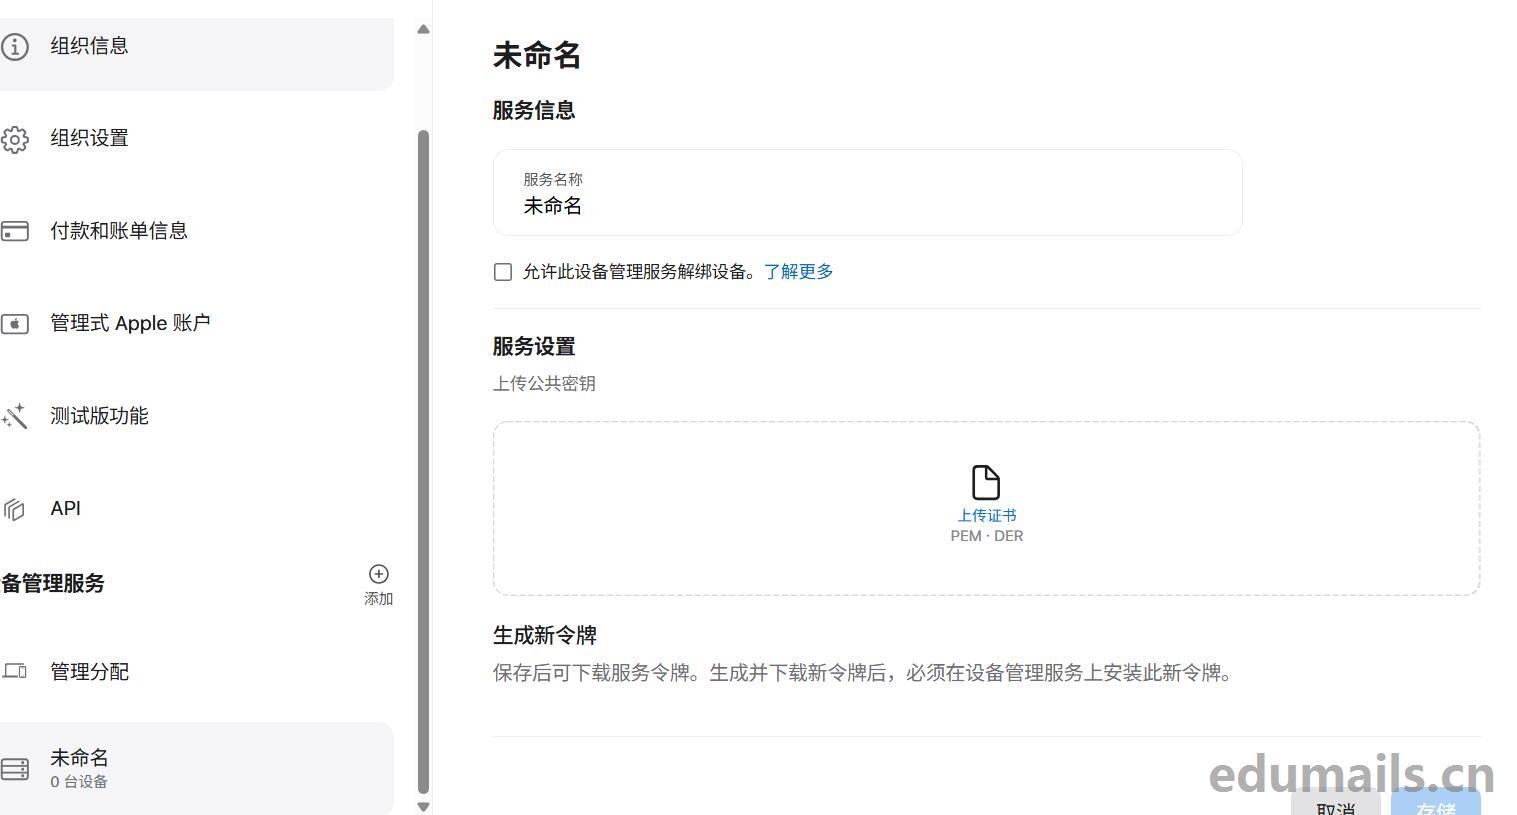Click the 付款和账单信息 card icon

click(x=15, y=231)
